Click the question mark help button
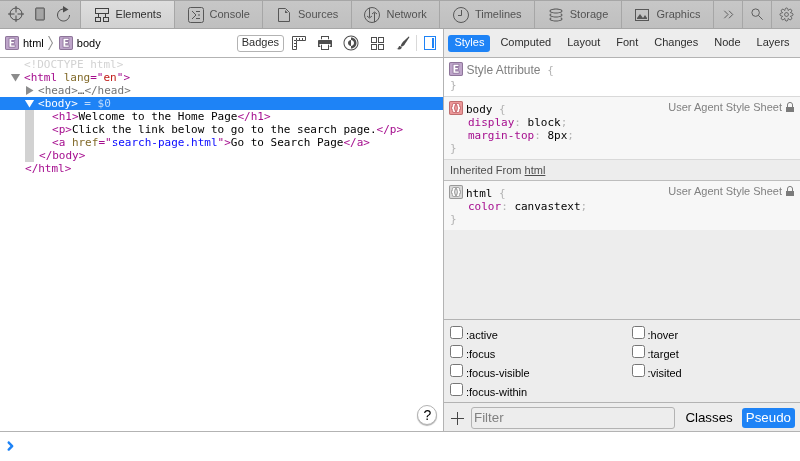 (427, 415)
